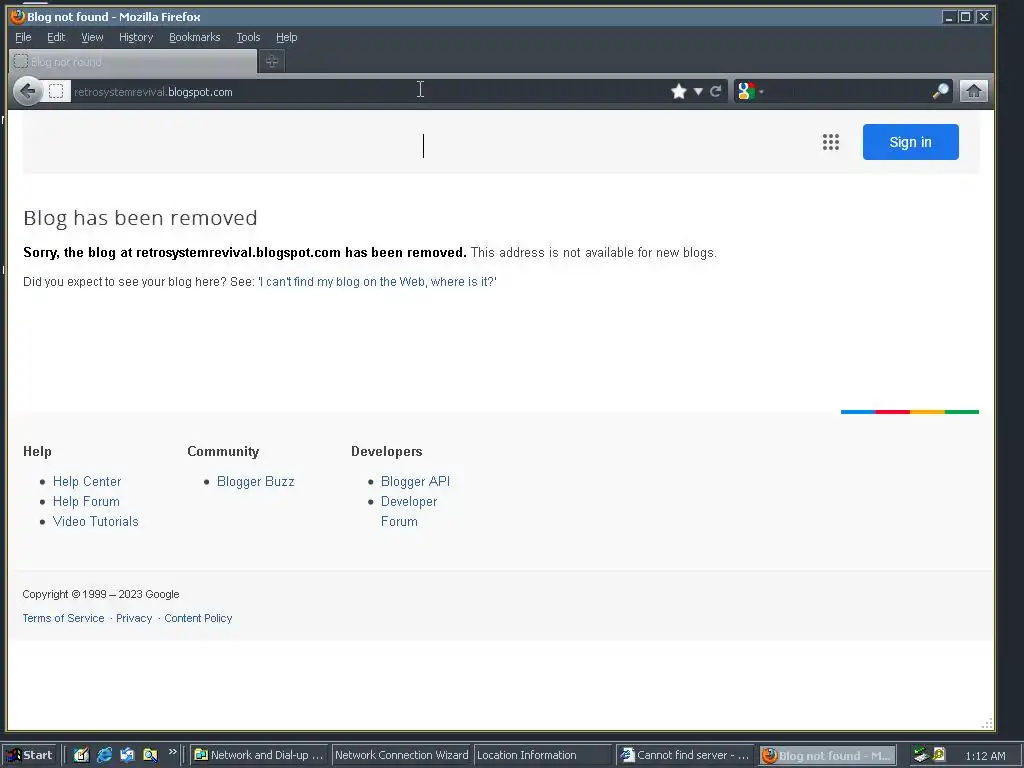Switch to Network and Dial-up taskbar window

coord(259,755)
